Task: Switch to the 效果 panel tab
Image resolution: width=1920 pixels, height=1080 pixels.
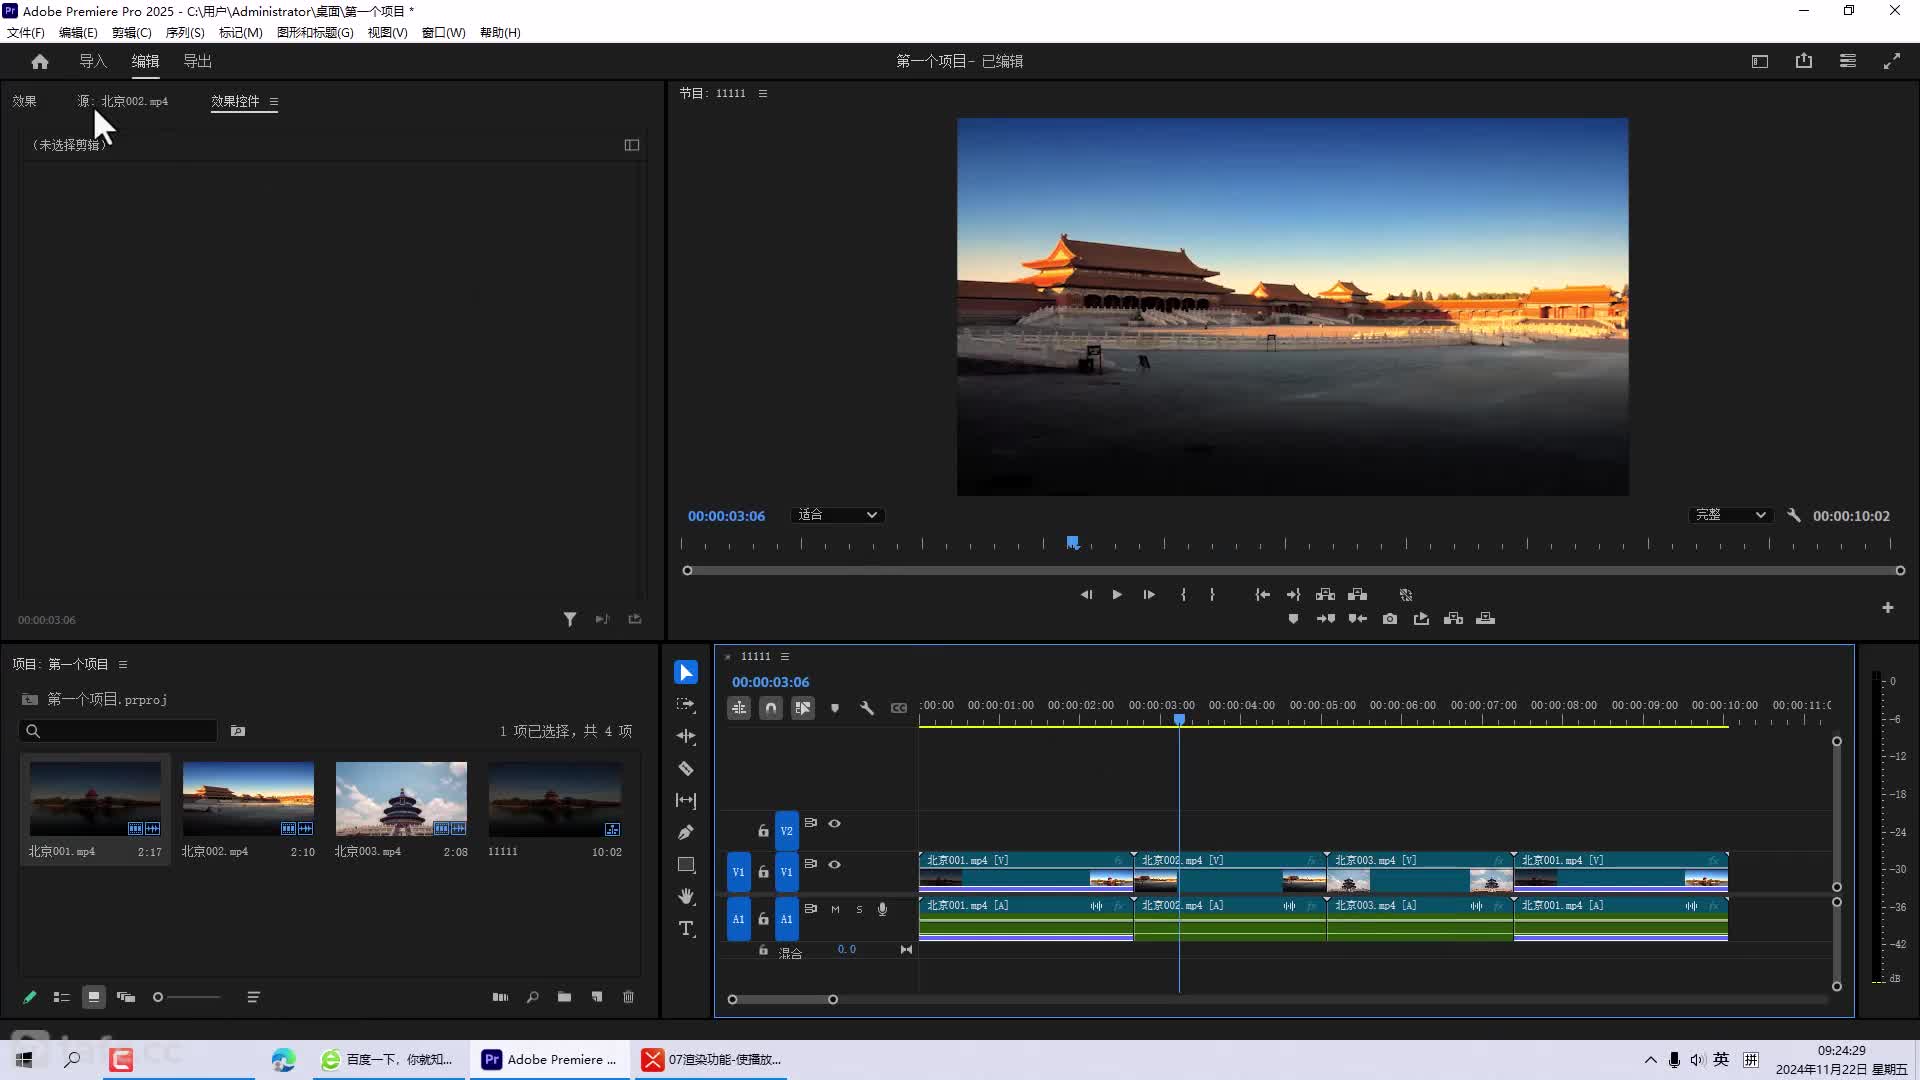Action: point(24,101)
